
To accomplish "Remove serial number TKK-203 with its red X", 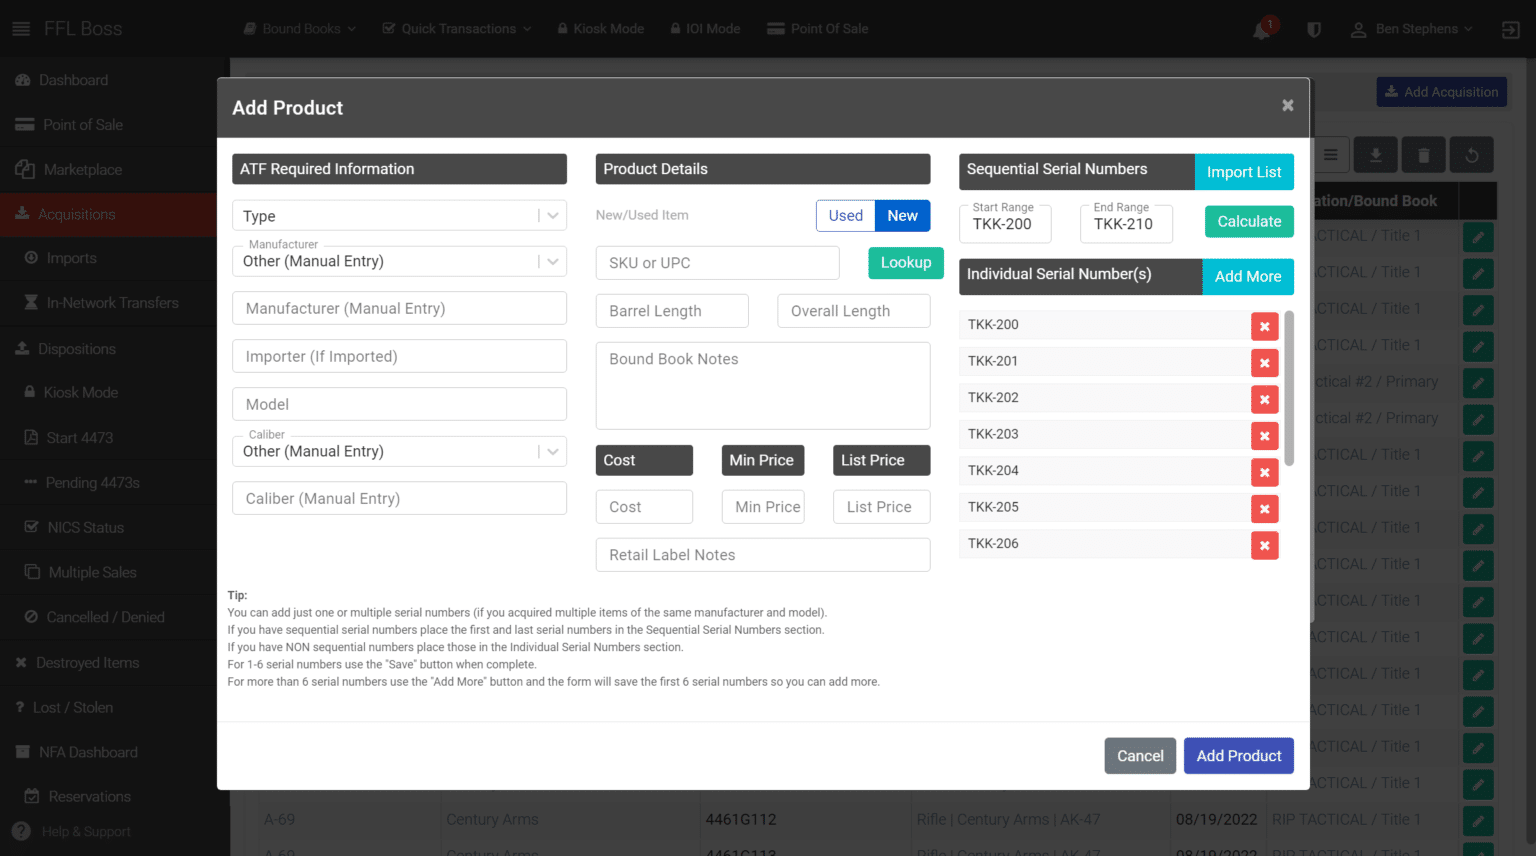I will click(1264, 435).
